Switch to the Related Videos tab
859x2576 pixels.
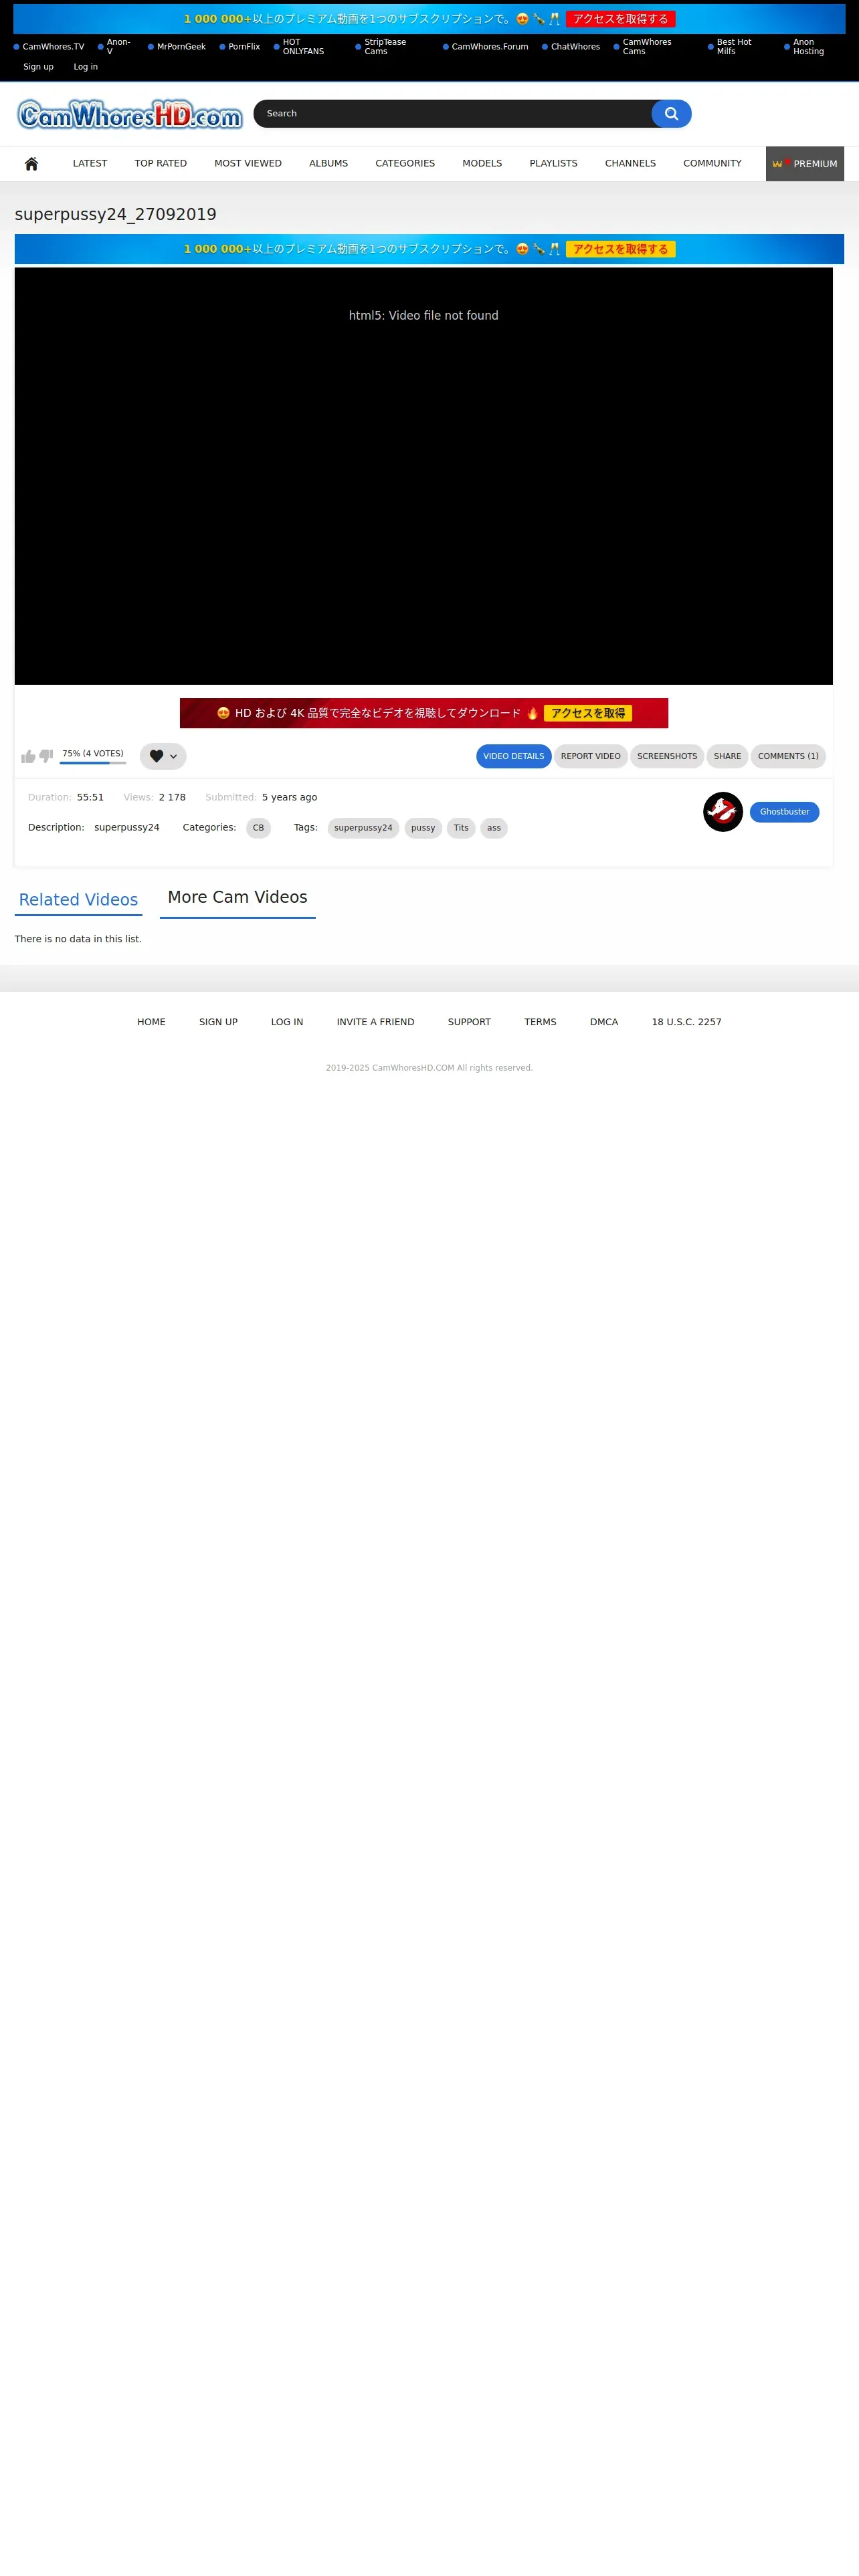78,900
